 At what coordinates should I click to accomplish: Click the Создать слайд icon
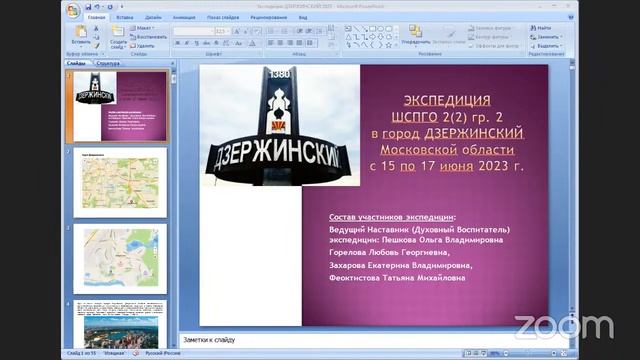pyautogui.click(x=118, y=32)
